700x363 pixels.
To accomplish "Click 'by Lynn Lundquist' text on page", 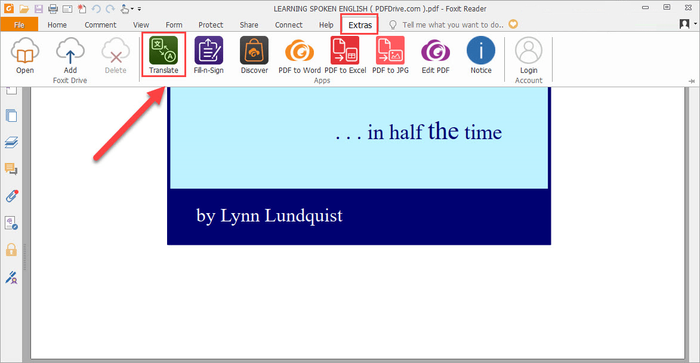I will click(x=269, y=216).
